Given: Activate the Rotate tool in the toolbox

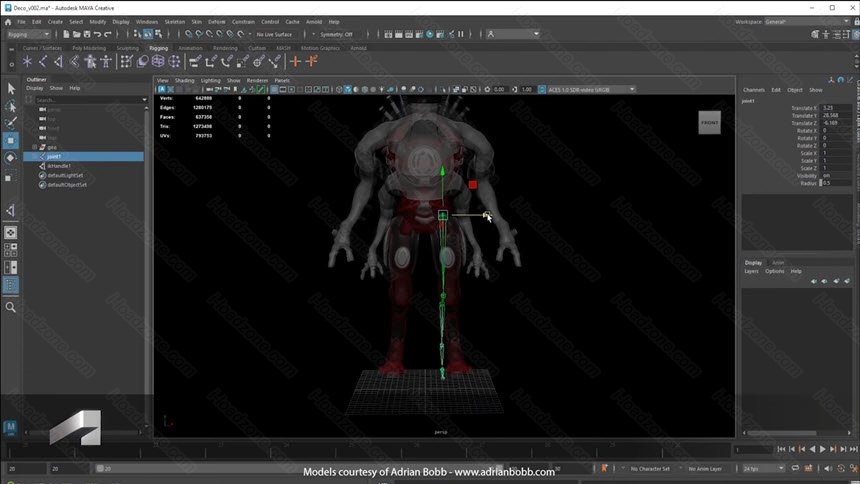Looking at the screenshot, I should point(10,158).
